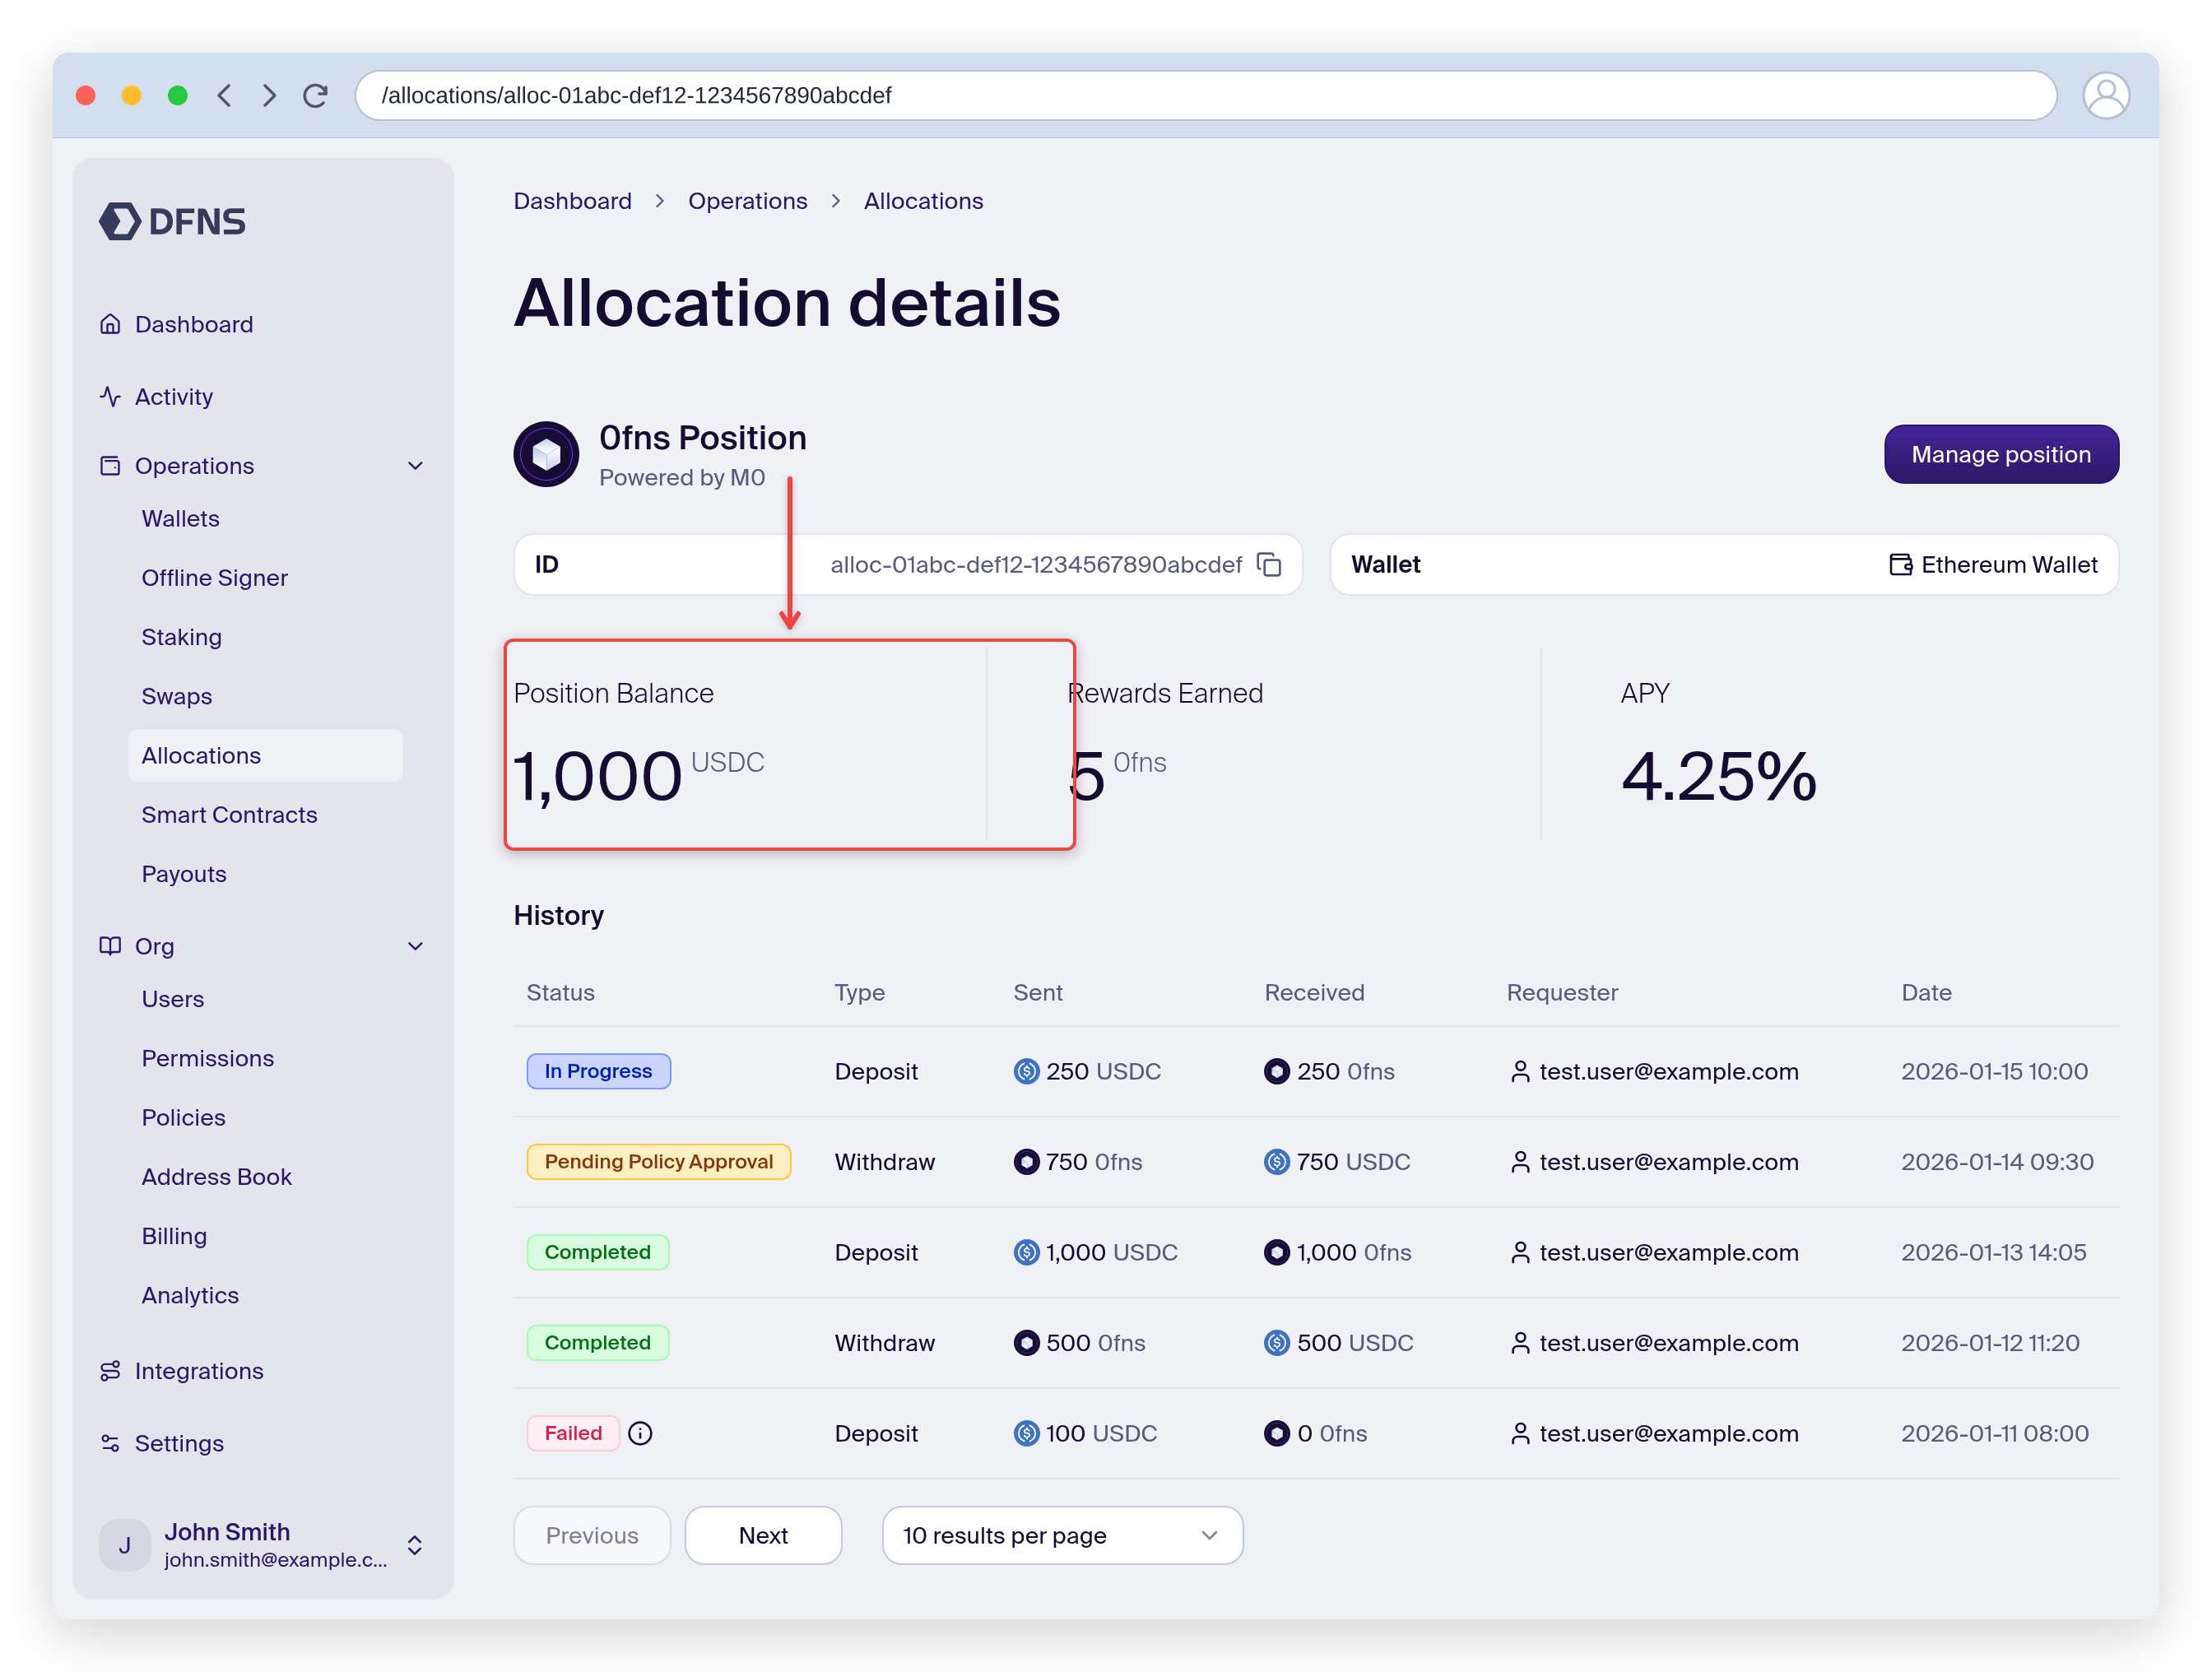
Task: Open Permissions under Org
Action: [207, 1058]
